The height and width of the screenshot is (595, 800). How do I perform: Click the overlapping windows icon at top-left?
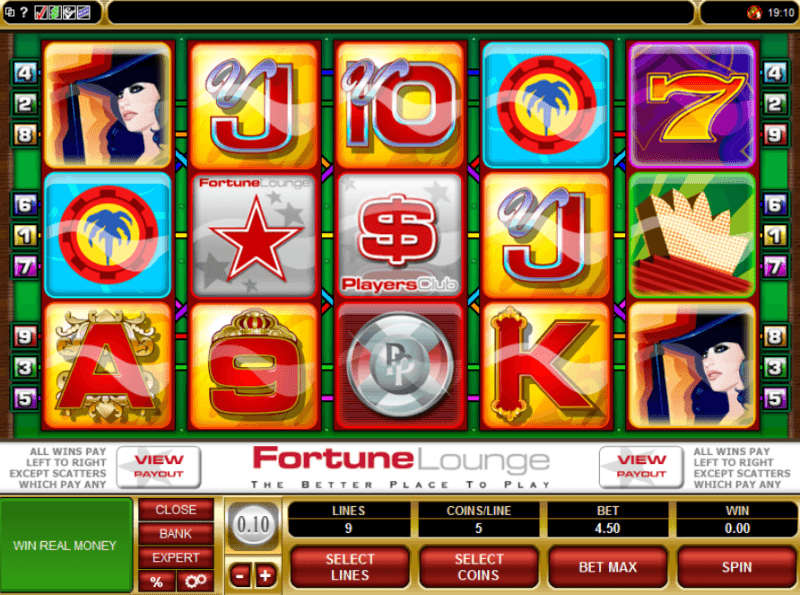coord(9,12)
